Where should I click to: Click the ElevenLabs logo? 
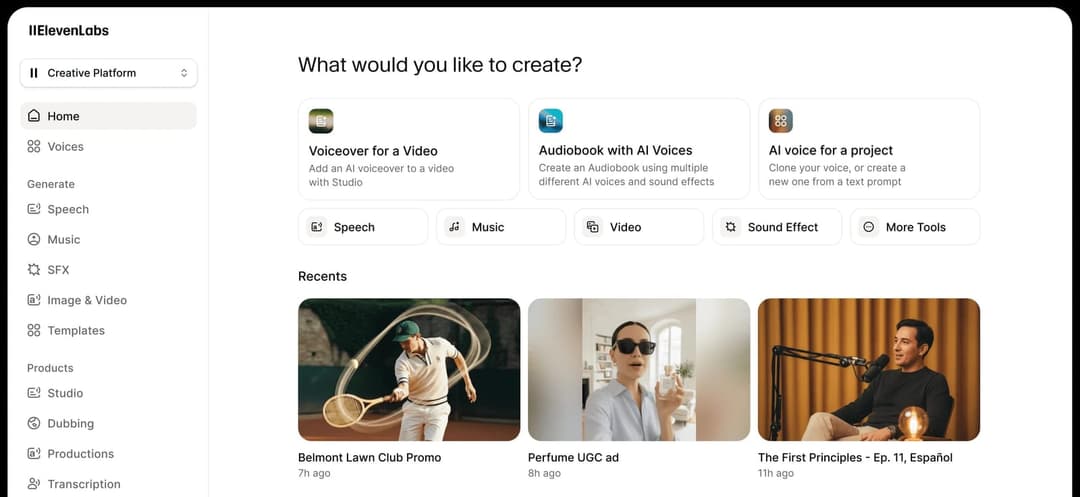69,30
